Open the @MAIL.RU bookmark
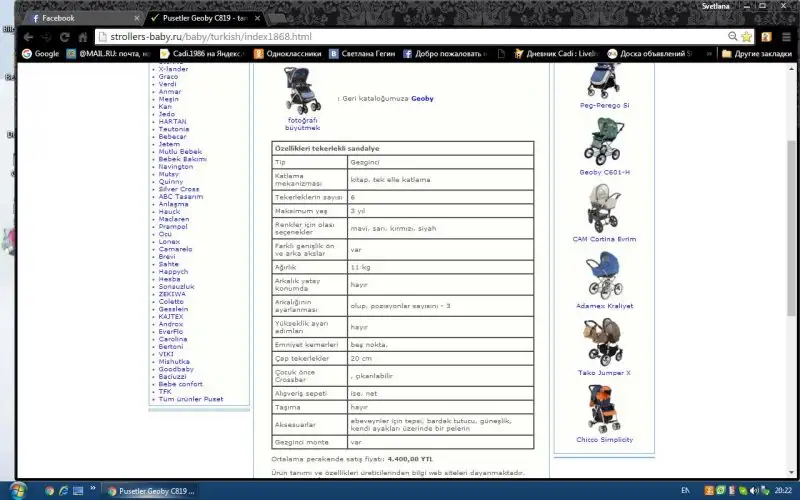This screenshot has width=800, height=500. point(109,54)
